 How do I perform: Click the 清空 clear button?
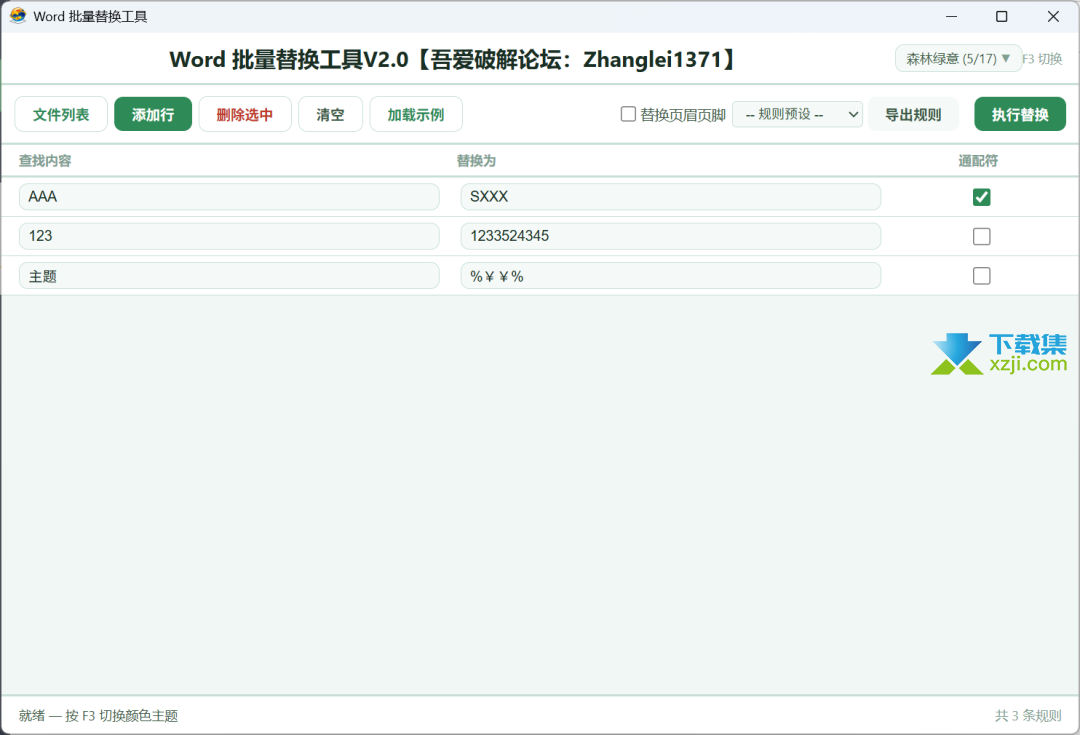(x=331, y=114)
